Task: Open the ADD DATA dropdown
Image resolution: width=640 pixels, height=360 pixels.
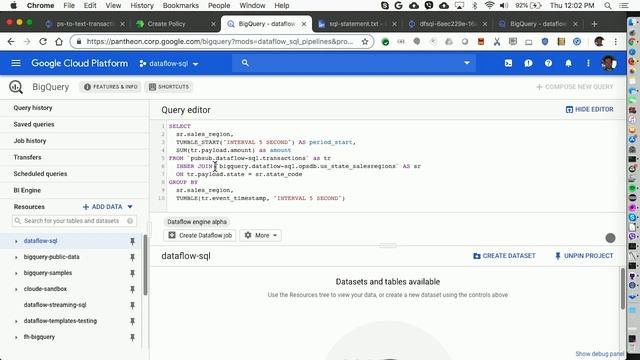Action: pyautogui.click(x=108, y=207)
